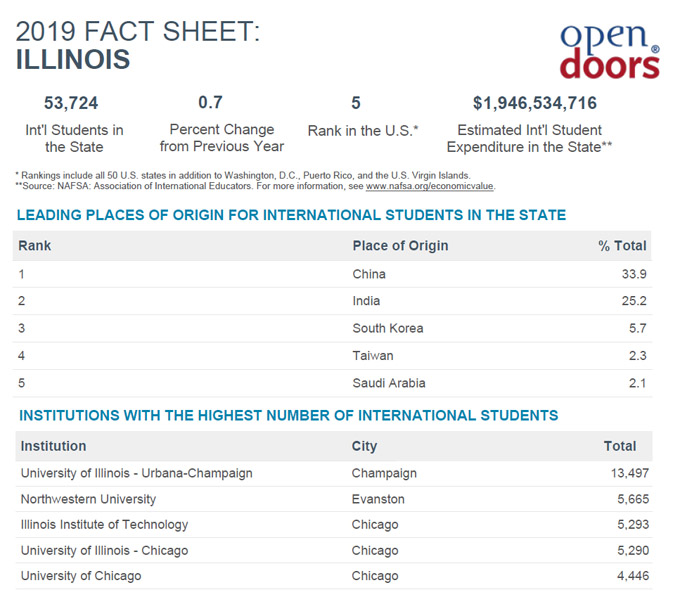This screenshot has height=597, width=680.
Task: Select the 2.1 percent value
Action: coord(638,383)
